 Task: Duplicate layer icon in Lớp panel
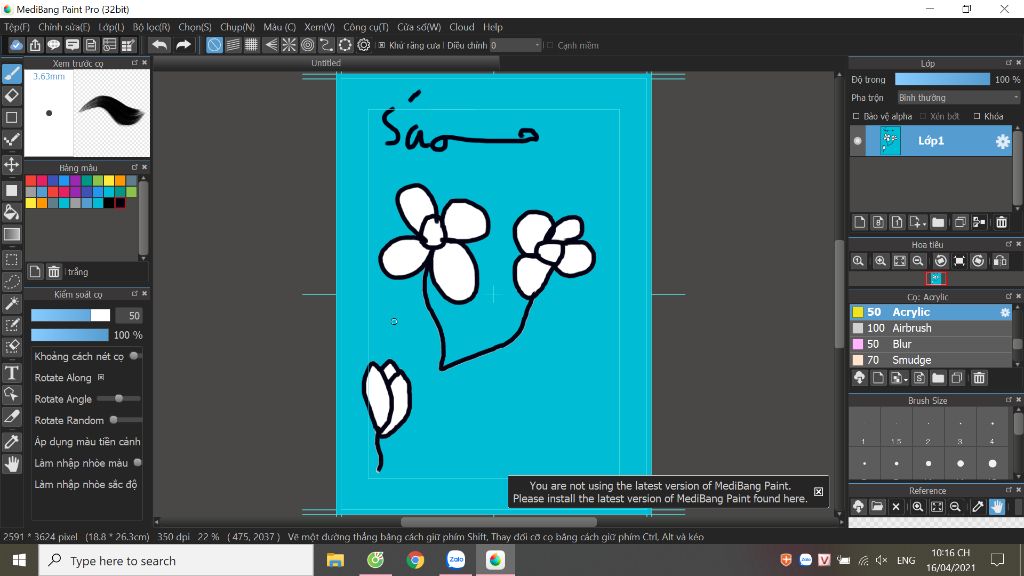[x=960, y=223]
